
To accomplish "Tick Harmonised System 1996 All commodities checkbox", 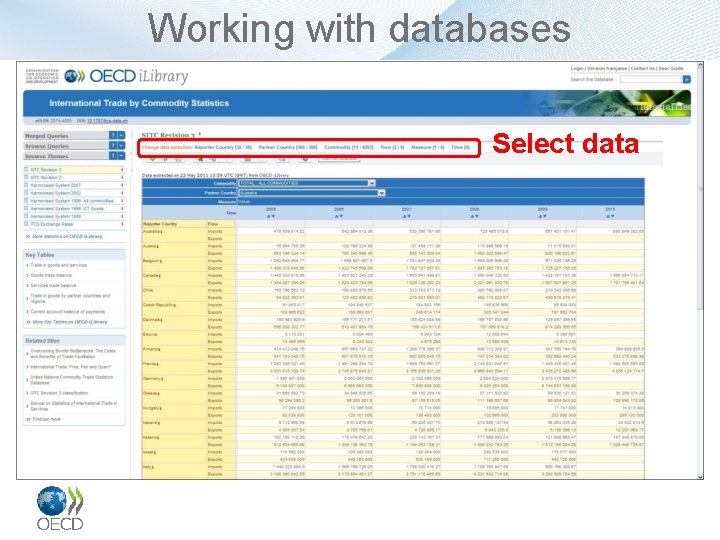I will (26, 201).
